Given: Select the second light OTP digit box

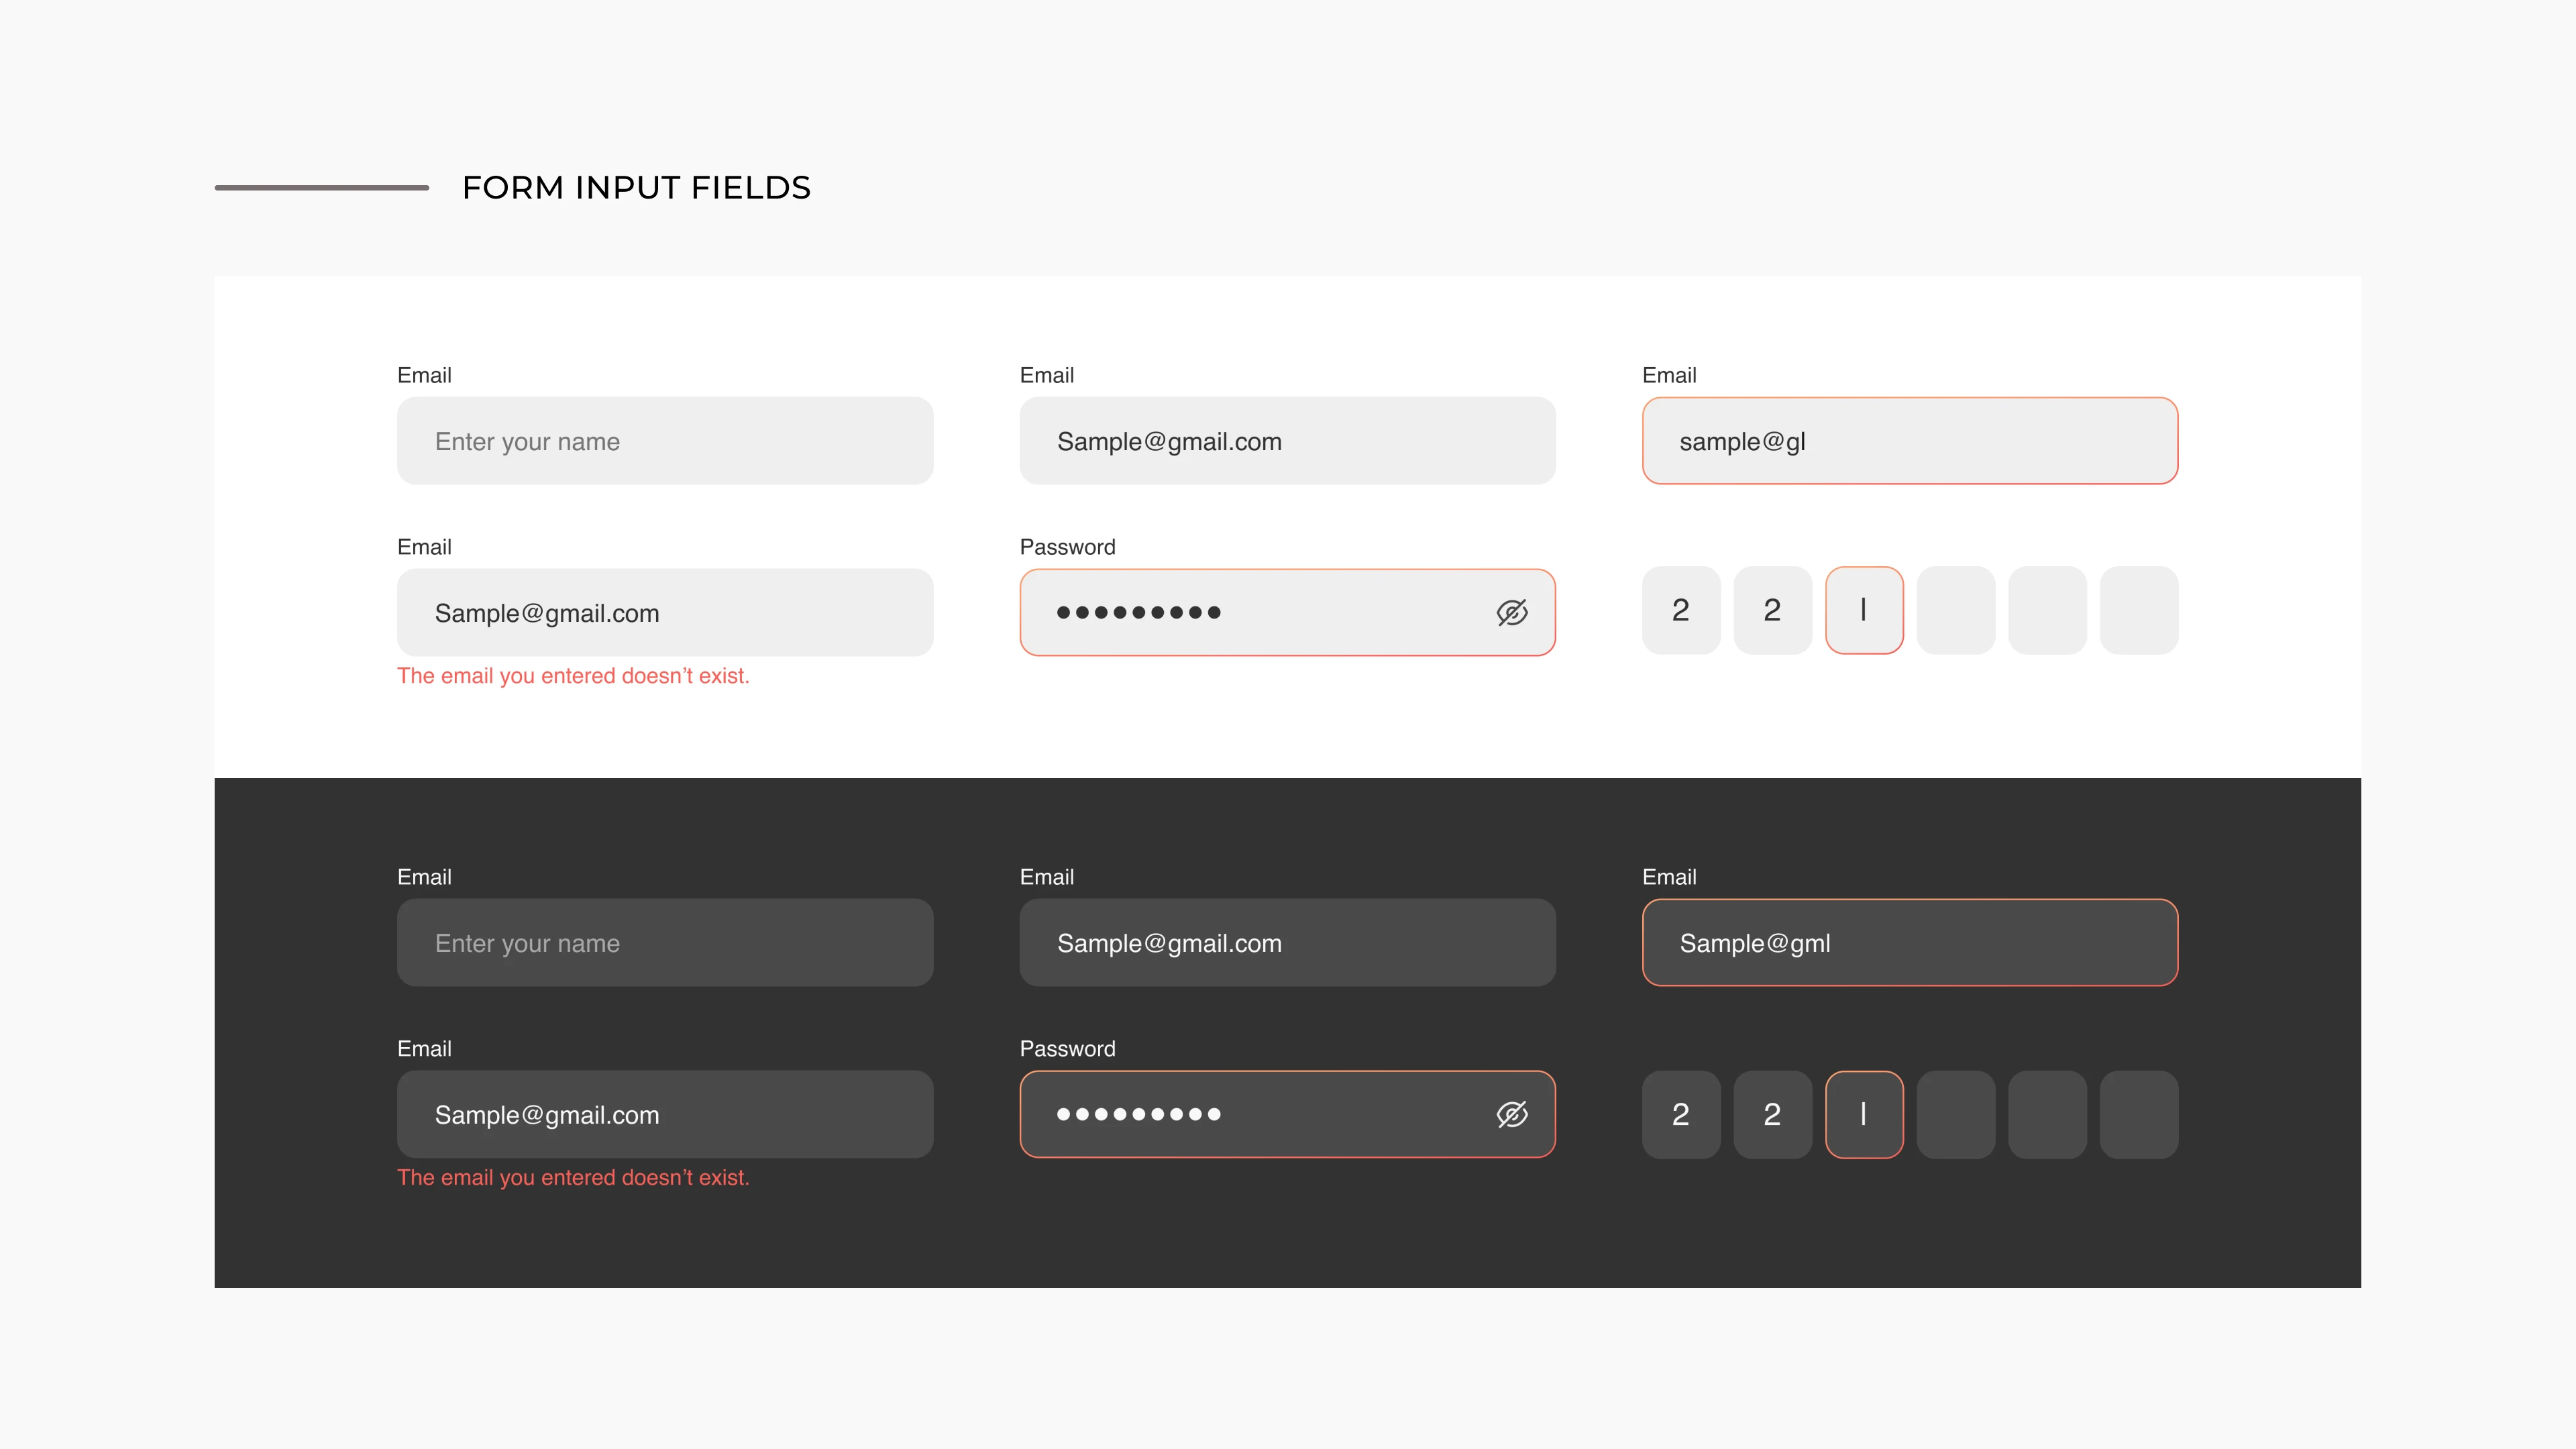Looking at the screenshot, I should pyautogui.click(x=1772, y=610).
